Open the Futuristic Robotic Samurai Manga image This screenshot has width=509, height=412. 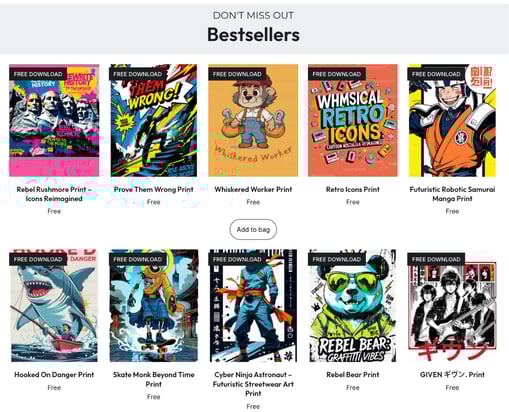452,120
